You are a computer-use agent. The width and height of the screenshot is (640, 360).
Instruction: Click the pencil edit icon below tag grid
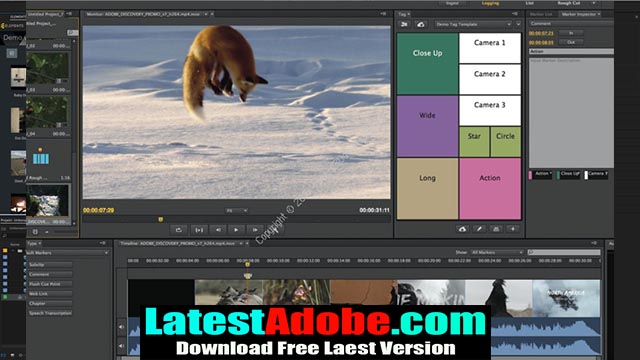click(x=479, y=229)
